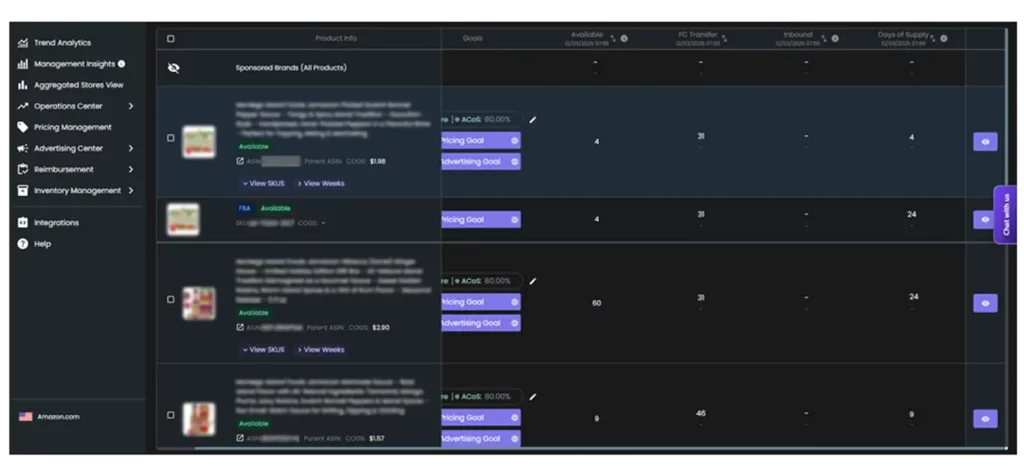Viewport: 1024px width, 473px height.
Task: Click Advertising Goal for the $2.90 product
Action: (481, 323)
